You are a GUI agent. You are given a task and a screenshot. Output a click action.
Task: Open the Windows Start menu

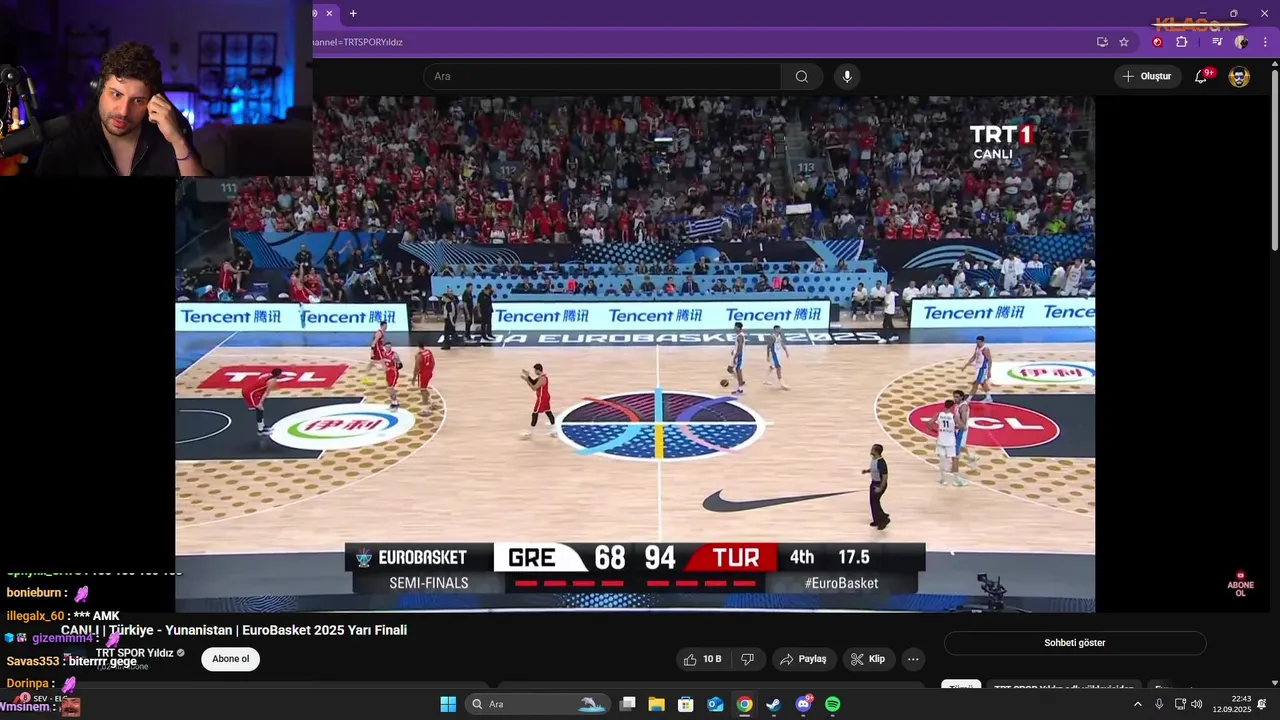(x=448, y=704)
